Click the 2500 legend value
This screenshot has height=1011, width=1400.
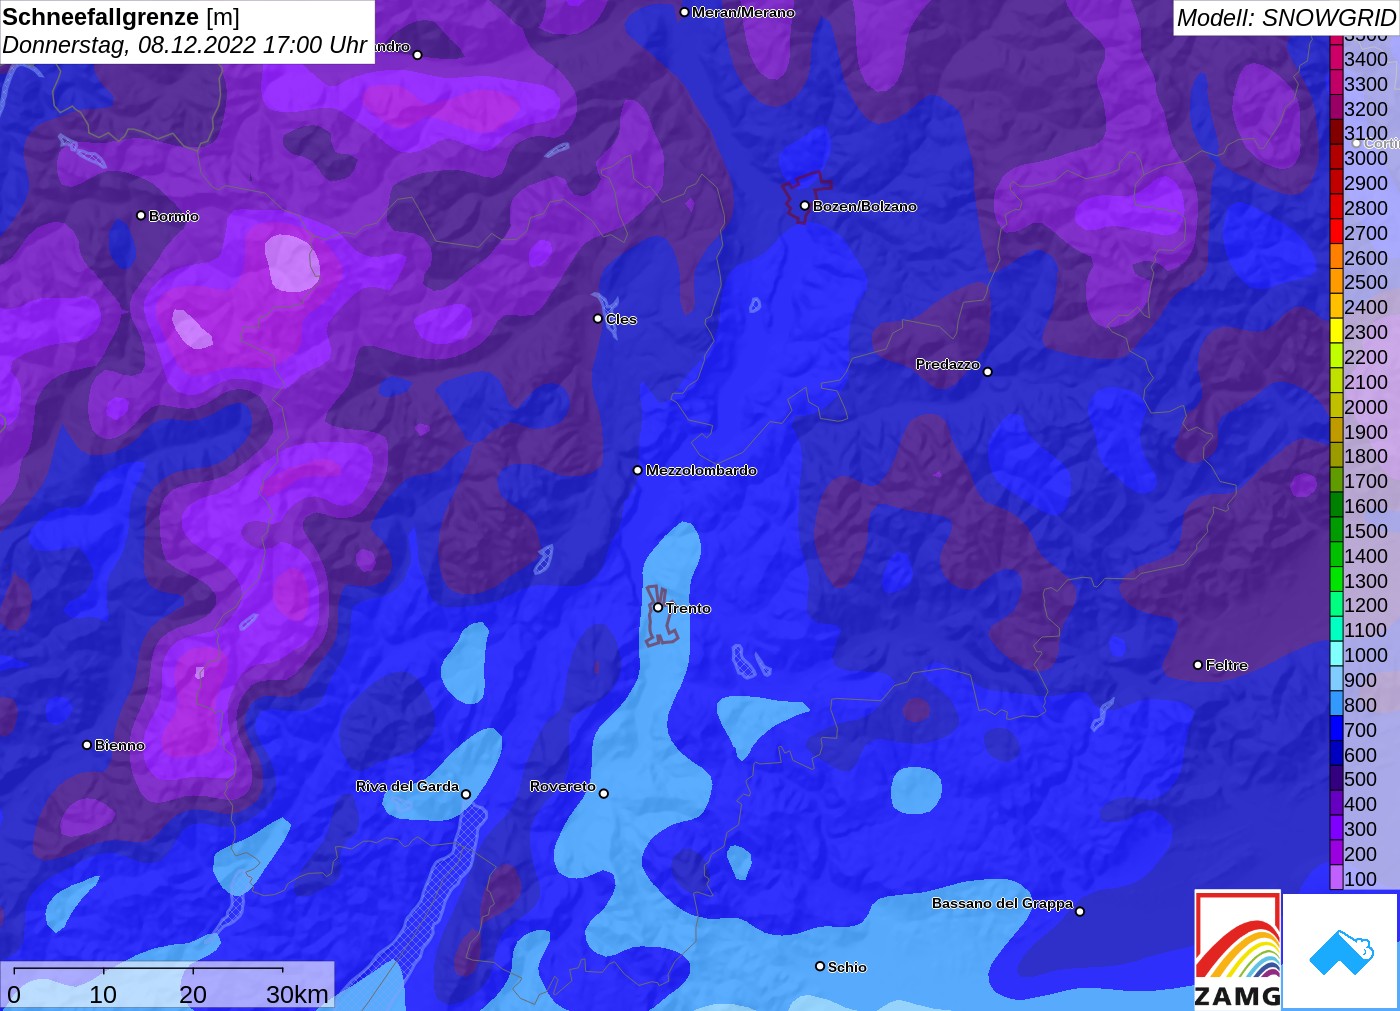point(1366,282)
